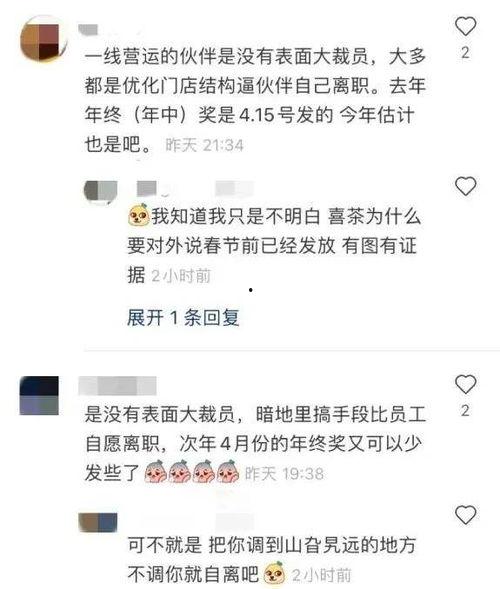Screen dimensions: 500x589
Task: Open the first commenter's brown avatar
Action: pos(43,39)
